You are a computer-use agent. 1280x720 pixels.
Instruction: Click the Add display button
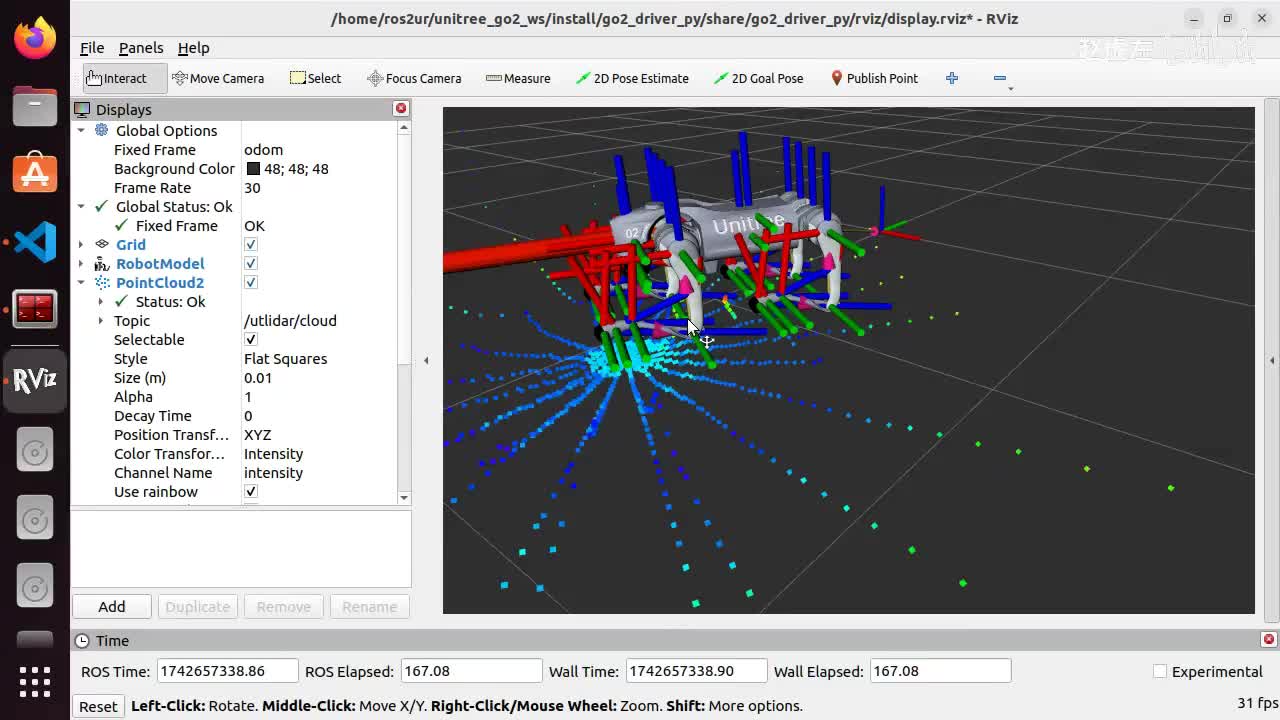112,607
